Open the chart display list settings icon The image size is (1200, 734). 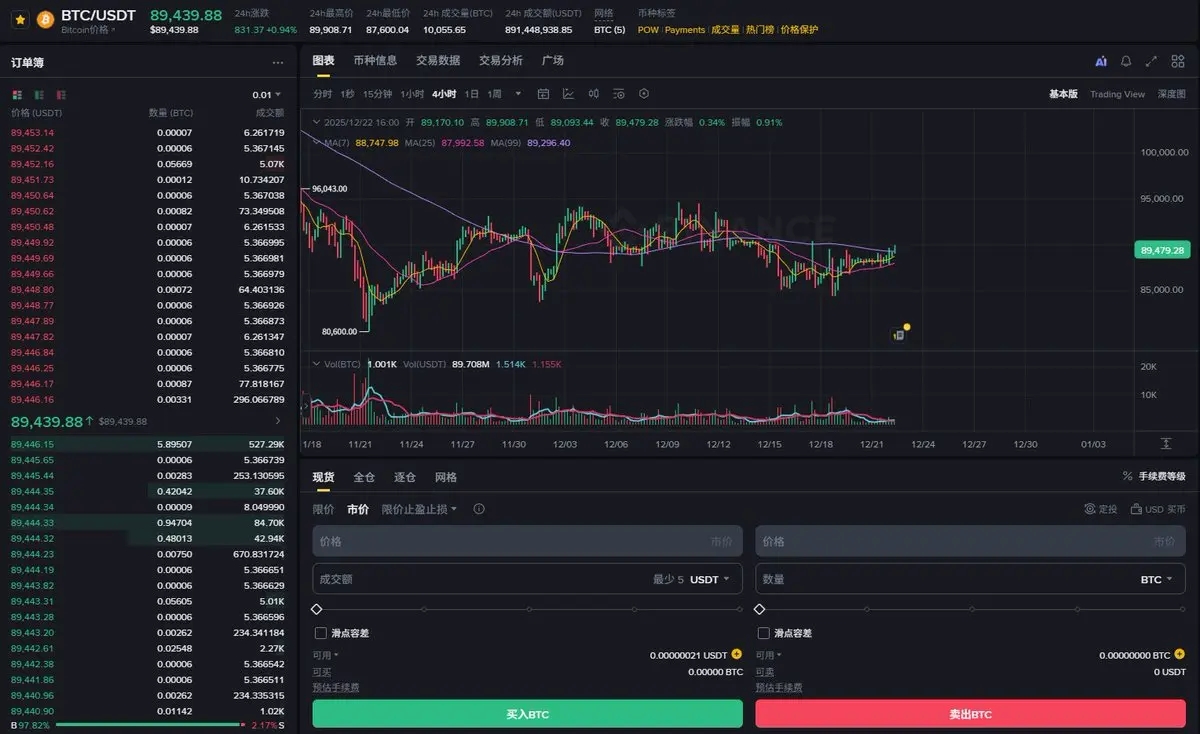[x=619, y=94]
